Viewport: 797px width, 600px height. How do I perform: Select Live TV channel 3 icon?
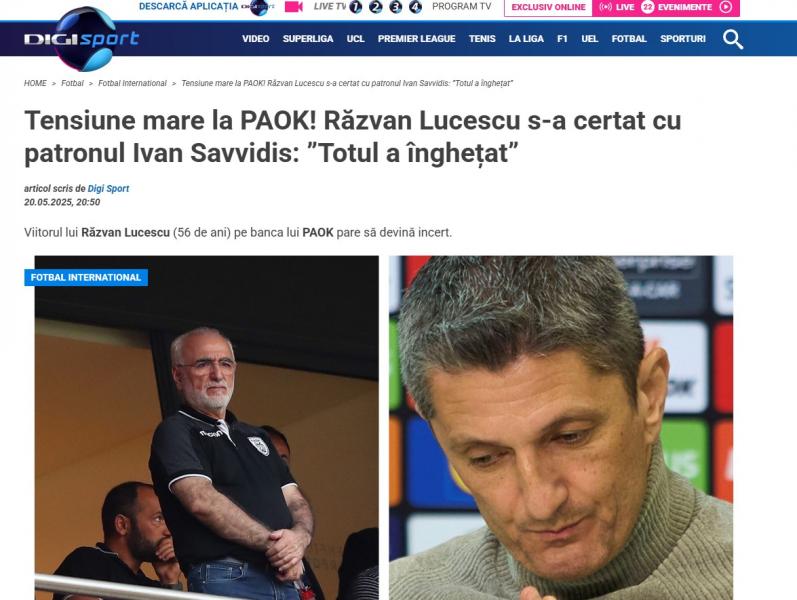[x=395, y=7]
